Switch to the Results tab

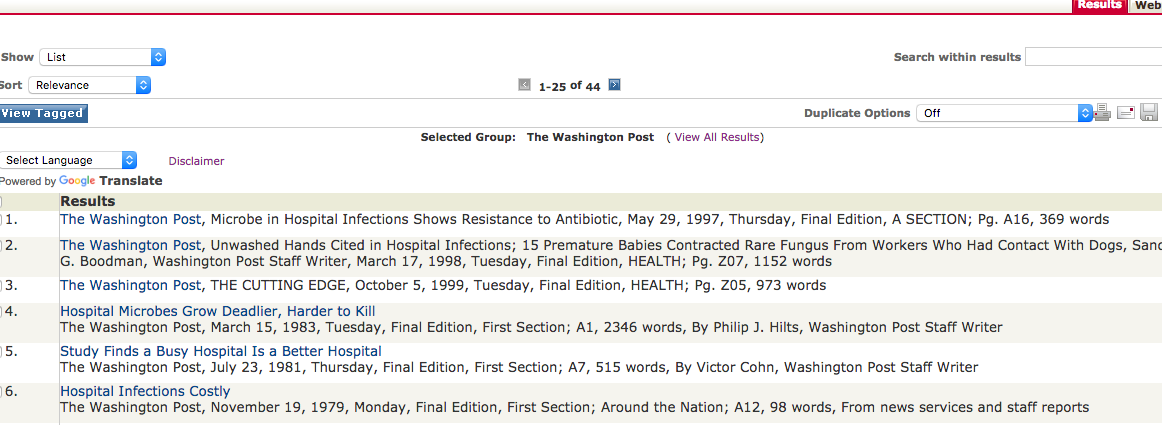[1100, 5]
